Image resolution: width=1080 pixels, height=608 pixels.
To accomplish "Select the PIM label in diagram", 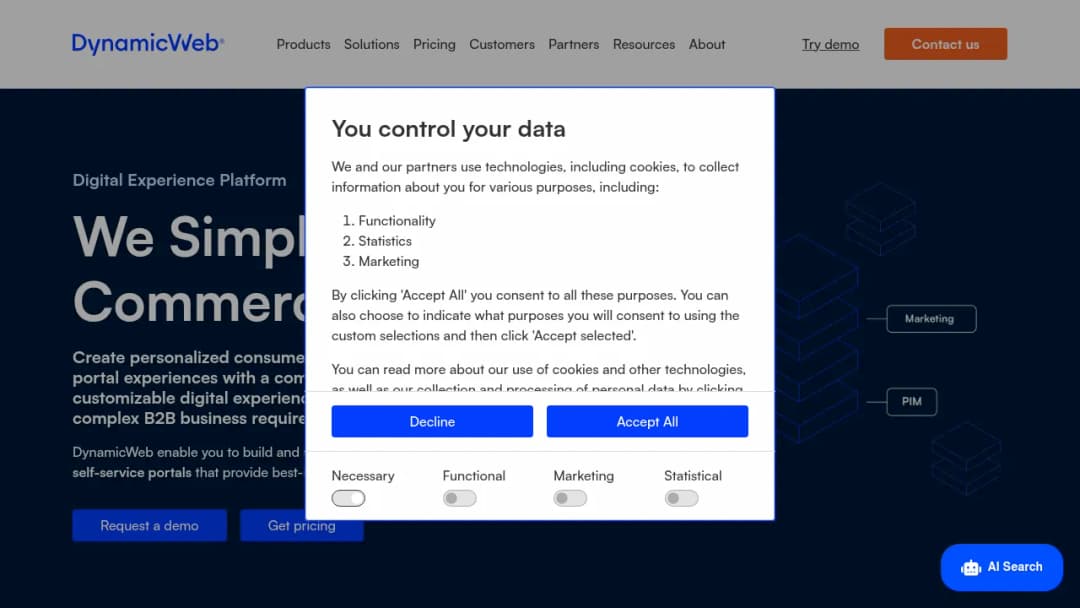I will 911,401.
